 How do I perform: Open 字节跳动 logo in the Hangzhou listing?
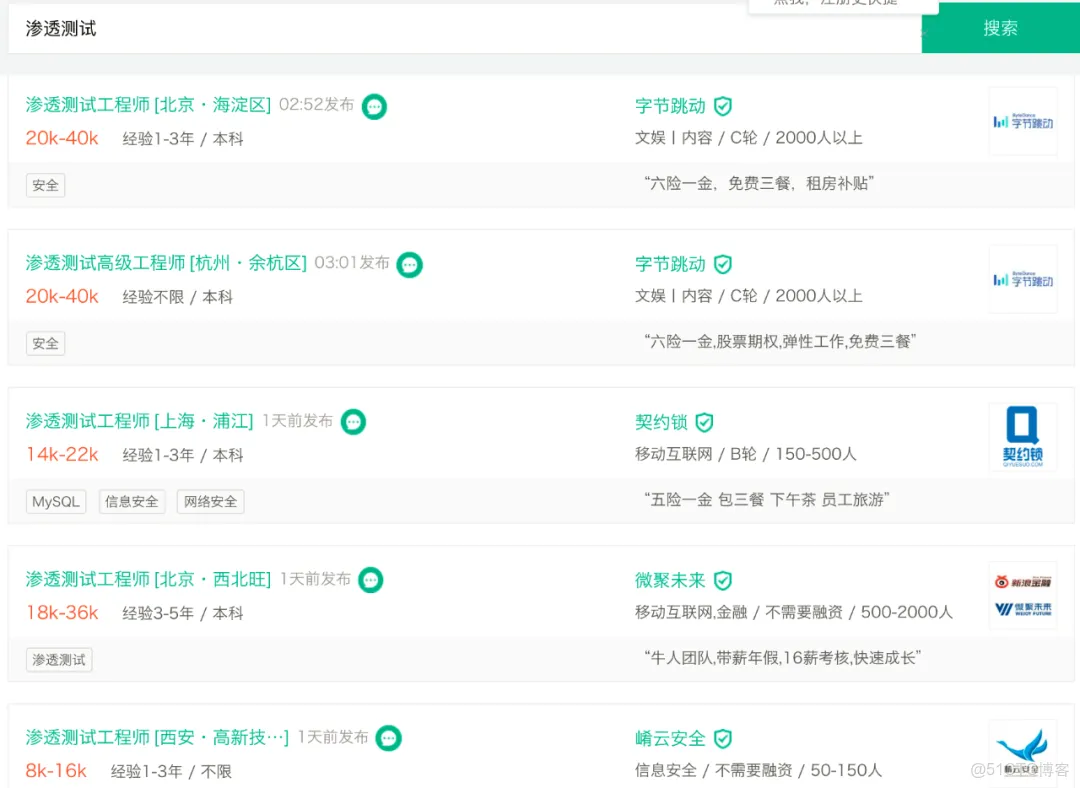click(1023, 280)
